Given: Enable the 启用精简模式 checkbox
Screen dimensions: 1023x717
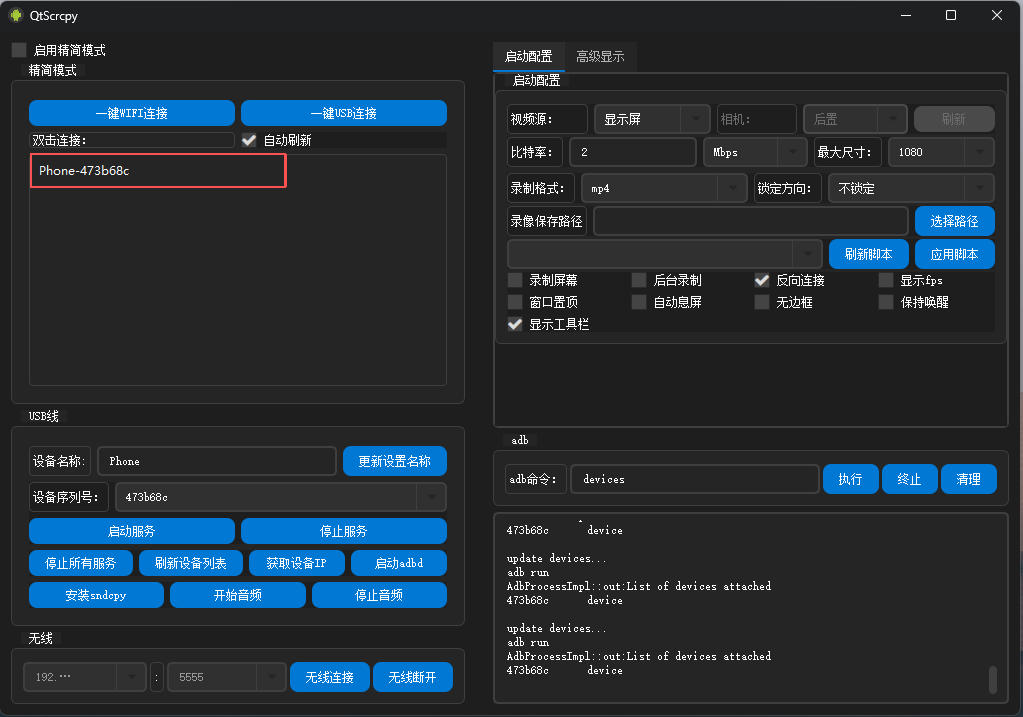Looking at the screenshot, I should pos(19,50).
